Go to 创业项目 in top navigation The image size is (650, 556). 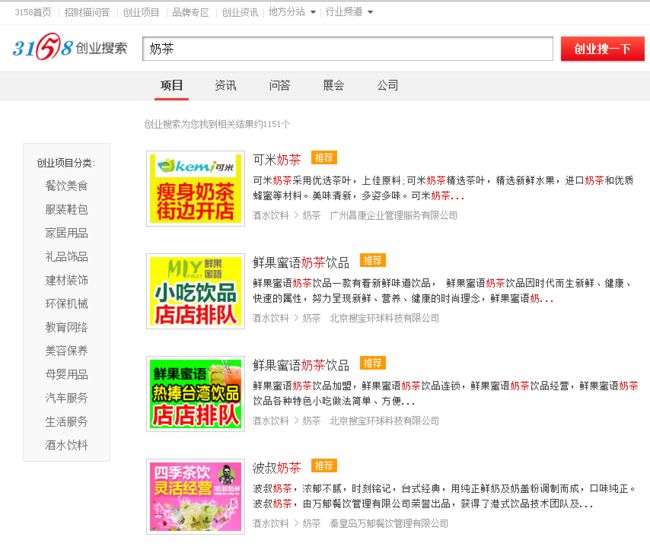[x=141, y=12]
